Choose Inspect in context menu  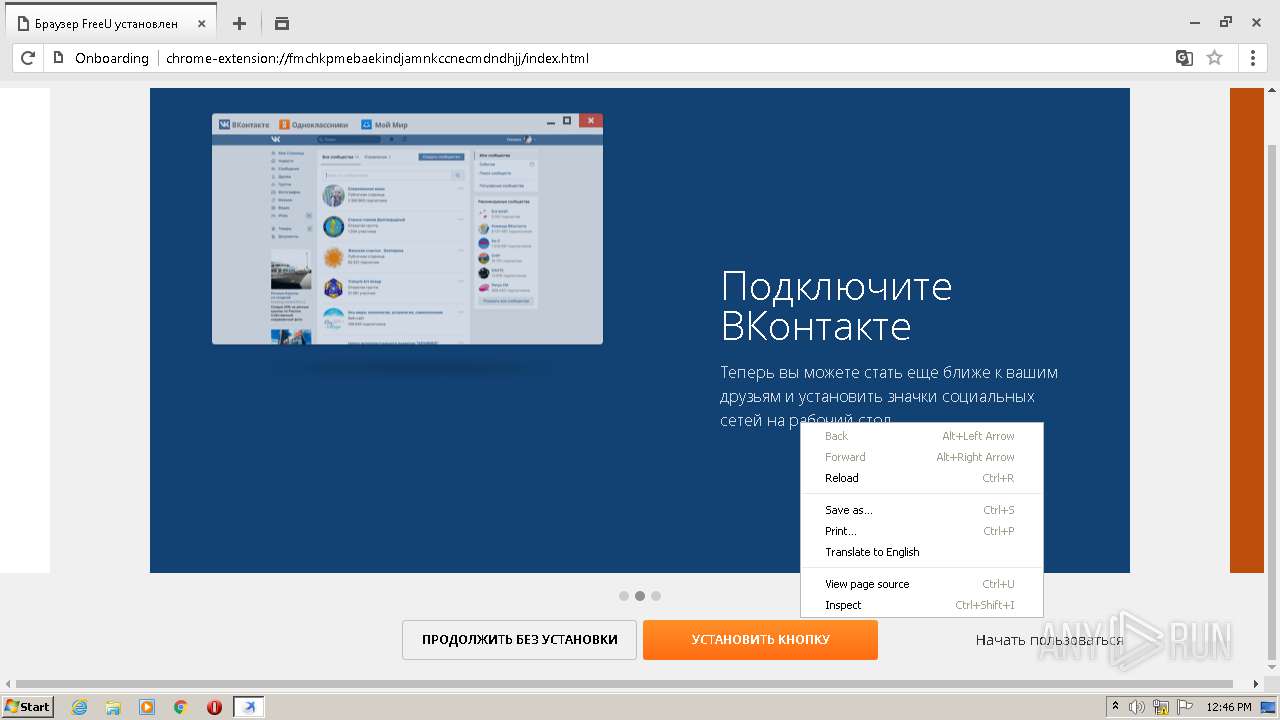[922, 605]
